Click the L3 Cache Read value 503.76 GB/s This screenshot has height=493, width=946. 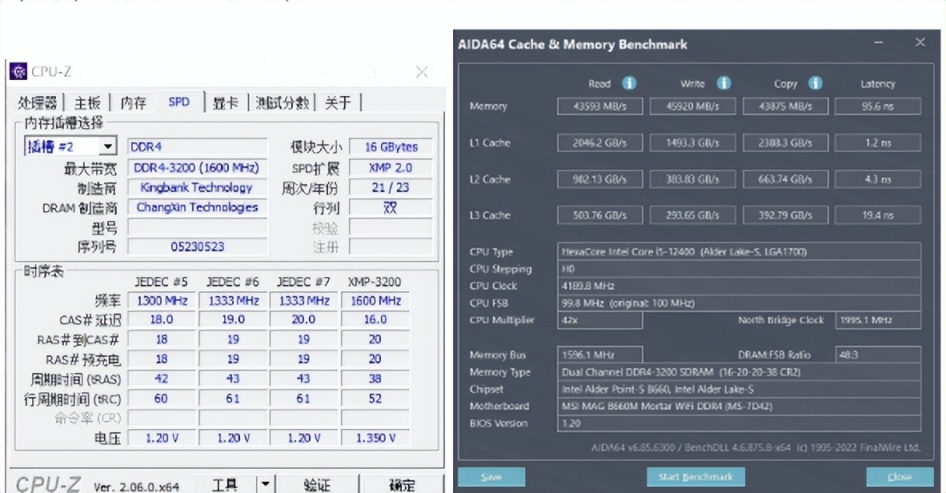coord(600,215)
